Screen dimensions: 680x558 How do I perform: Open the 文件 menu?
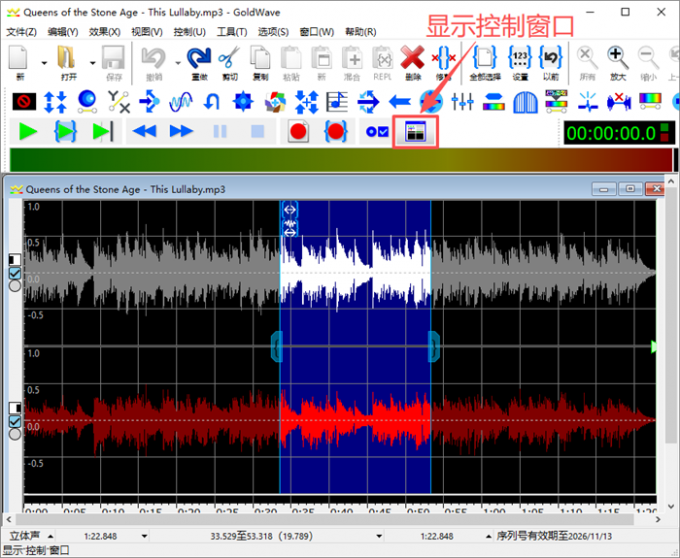(22, 32)
